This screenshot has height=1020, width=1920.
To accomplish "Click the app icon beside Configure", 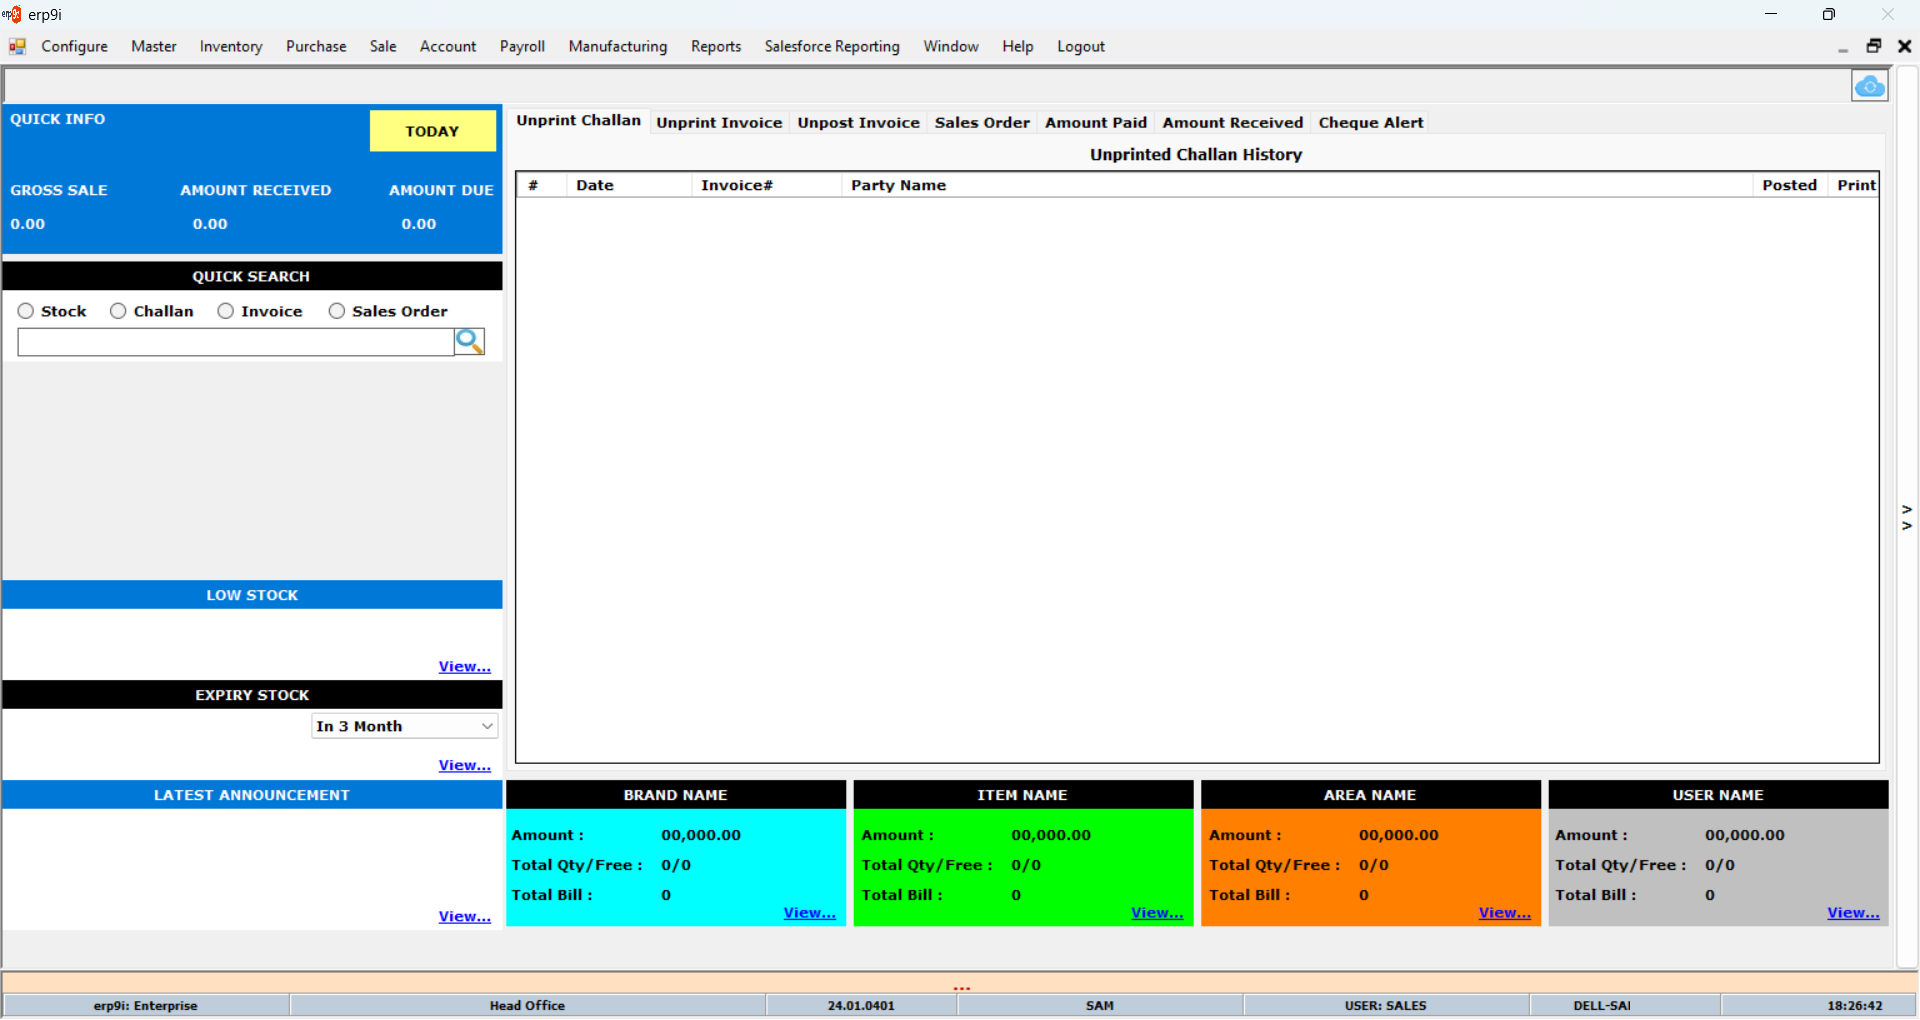I will tap(17, 47).
